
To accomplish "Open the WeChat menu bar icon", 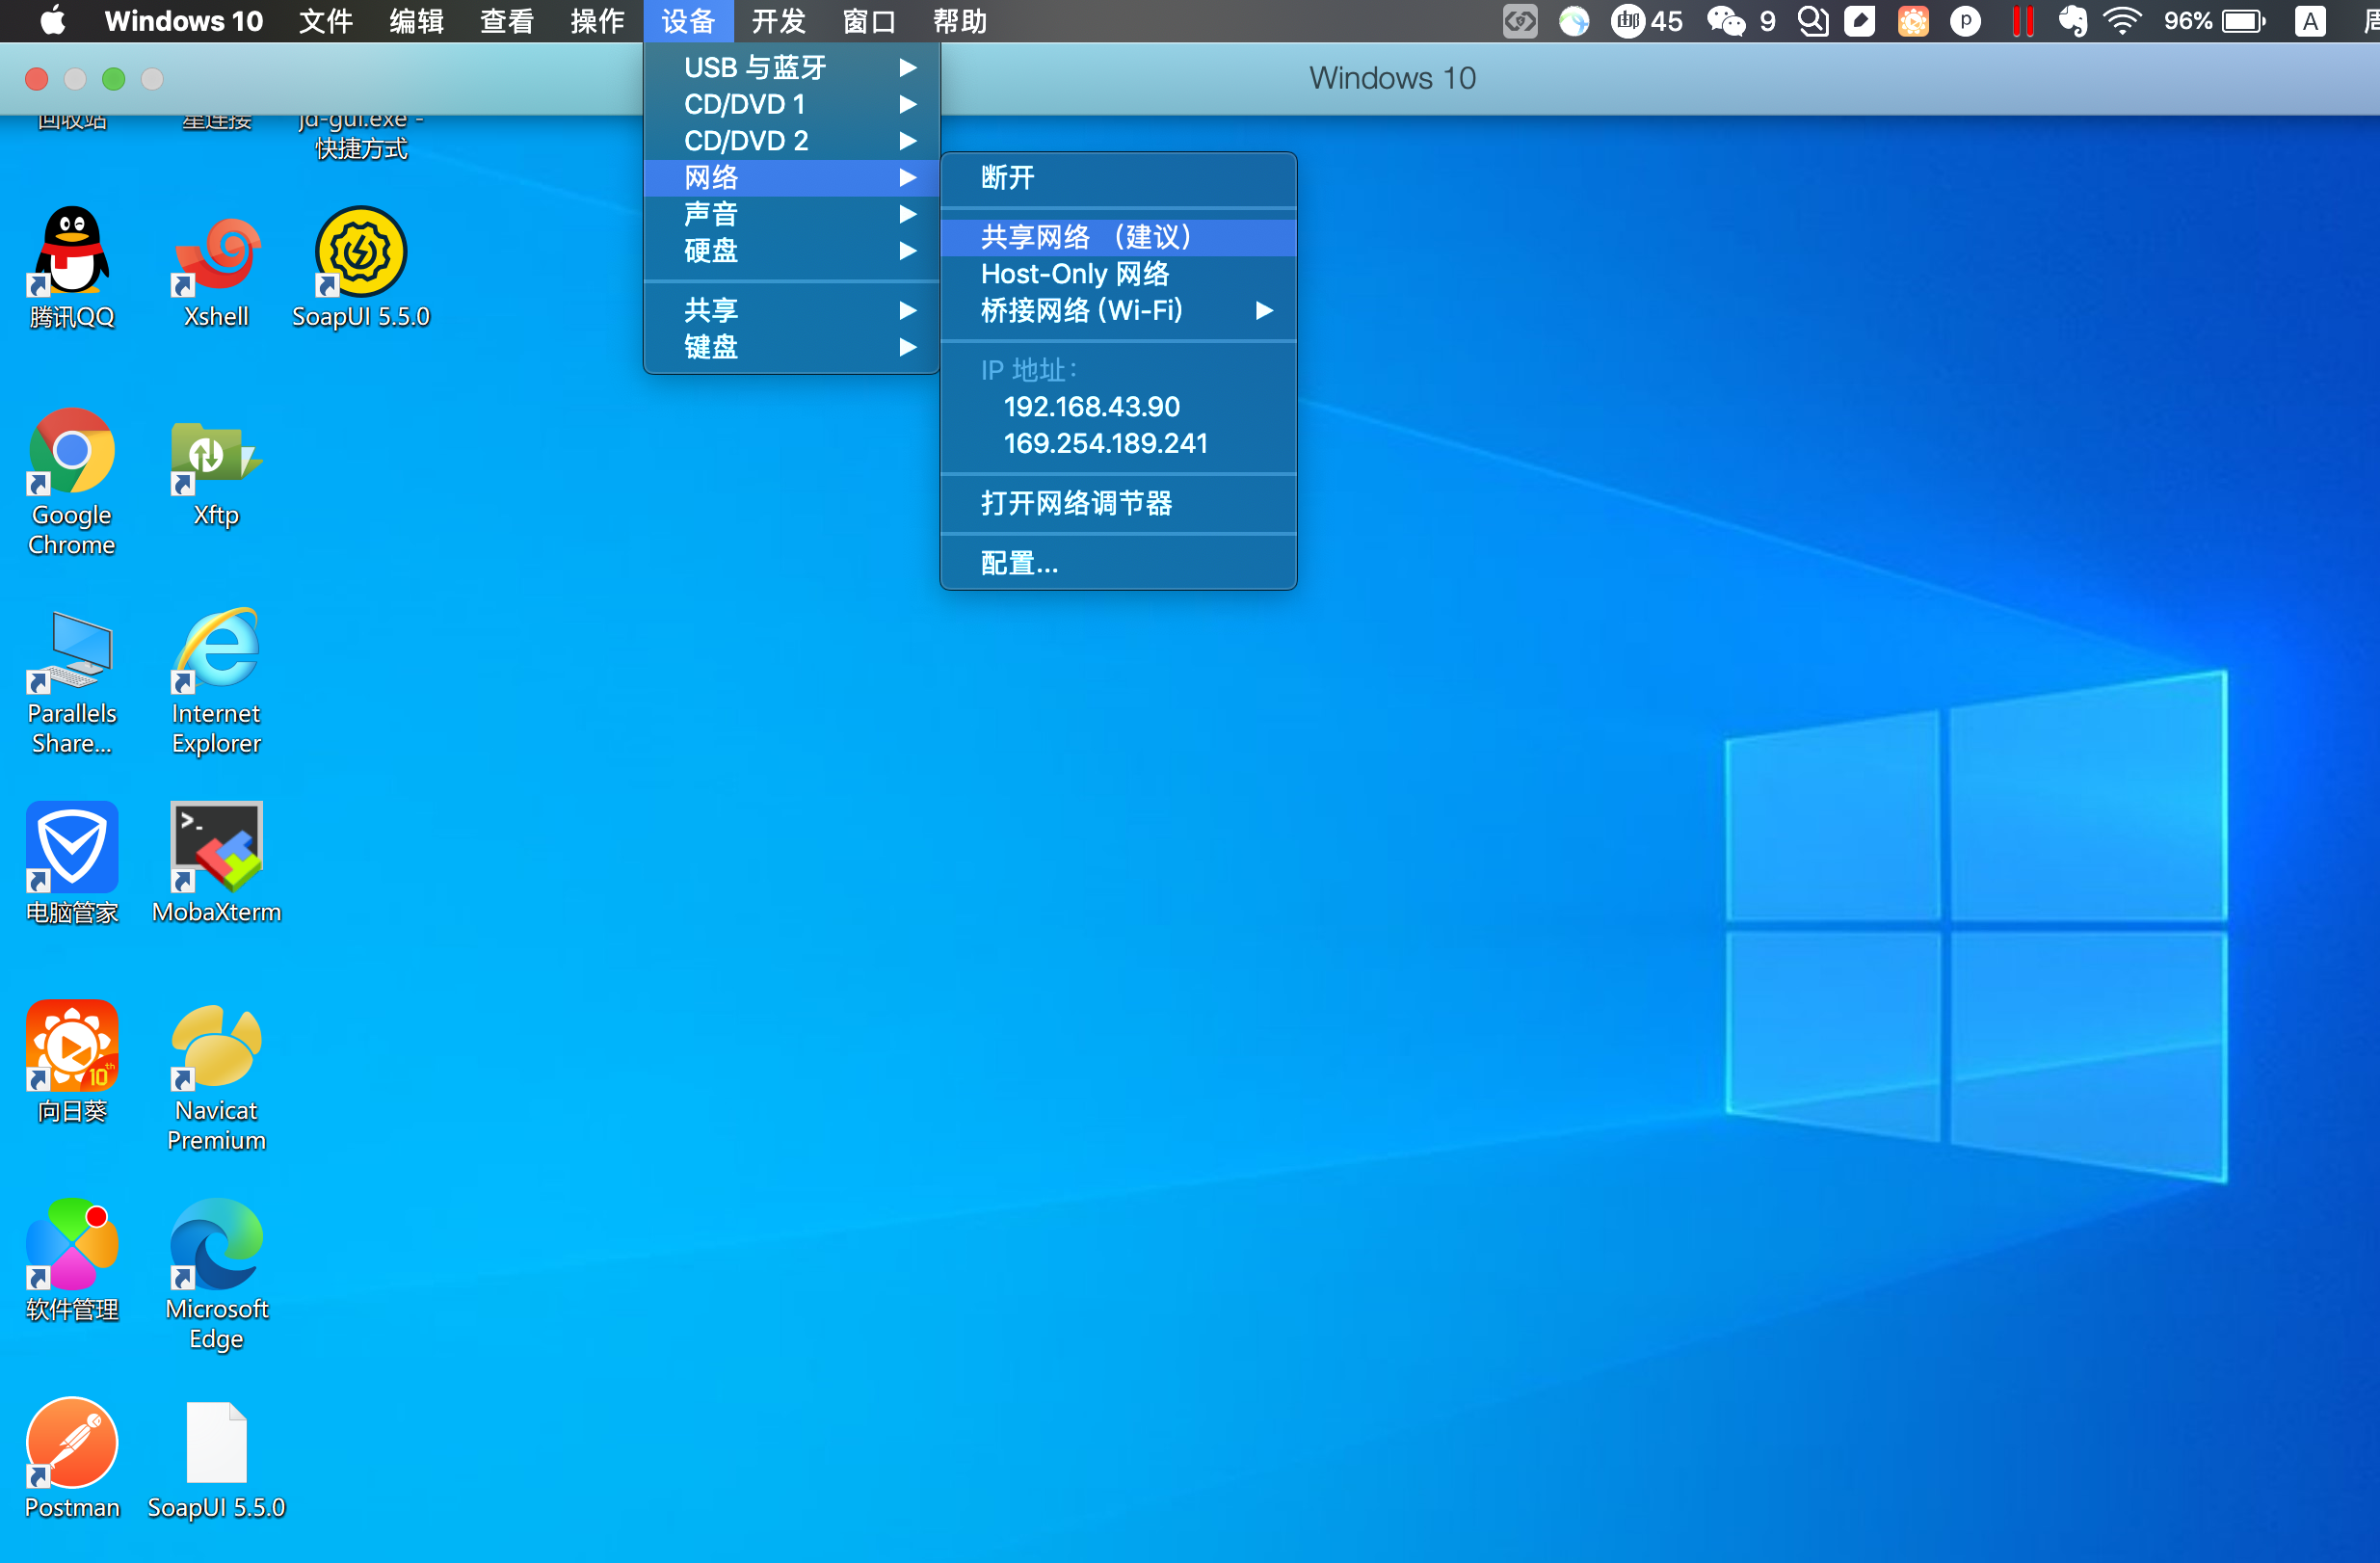I will (1726, 21).
